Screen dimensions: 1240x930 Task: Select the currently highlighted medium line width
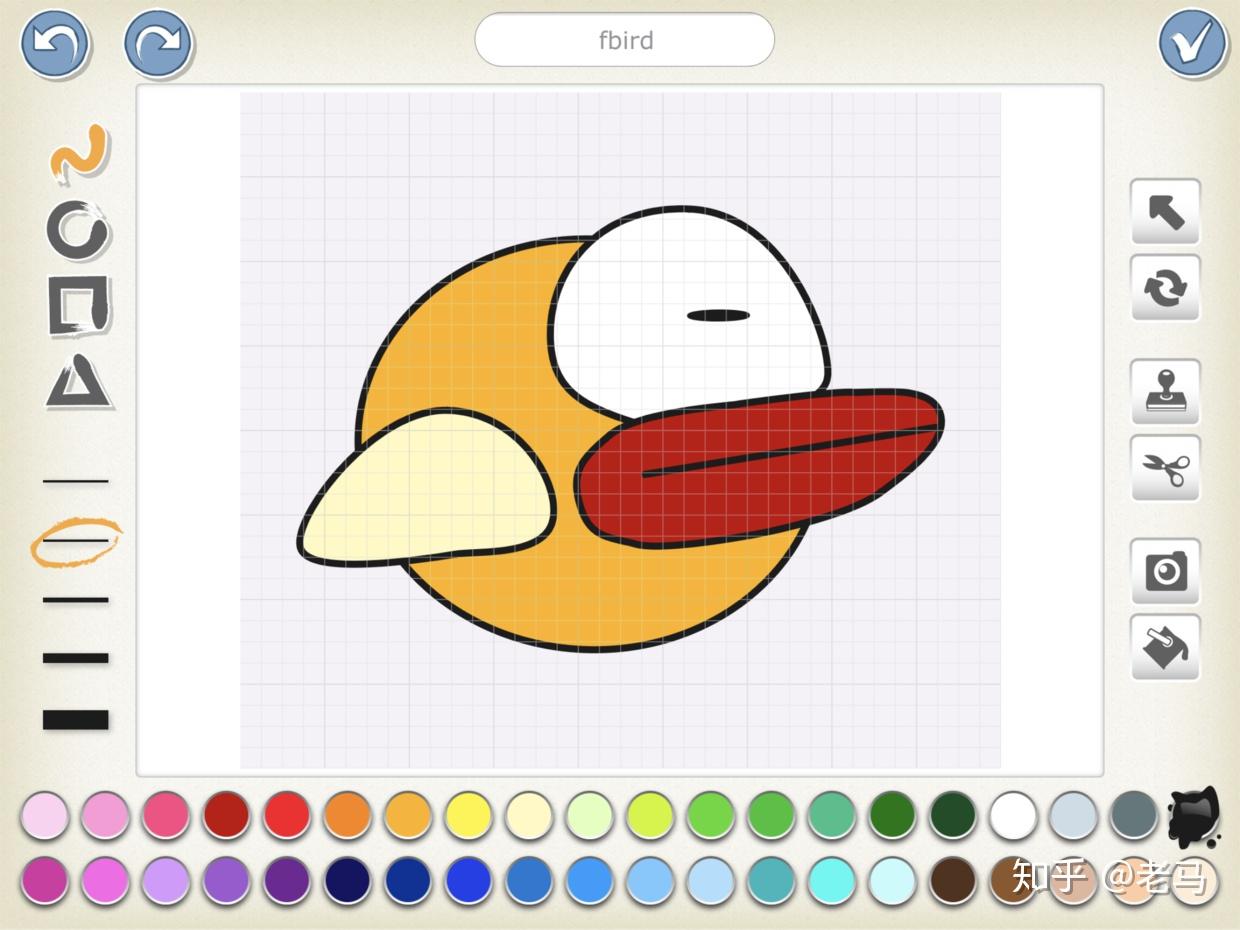coord(75,540)
